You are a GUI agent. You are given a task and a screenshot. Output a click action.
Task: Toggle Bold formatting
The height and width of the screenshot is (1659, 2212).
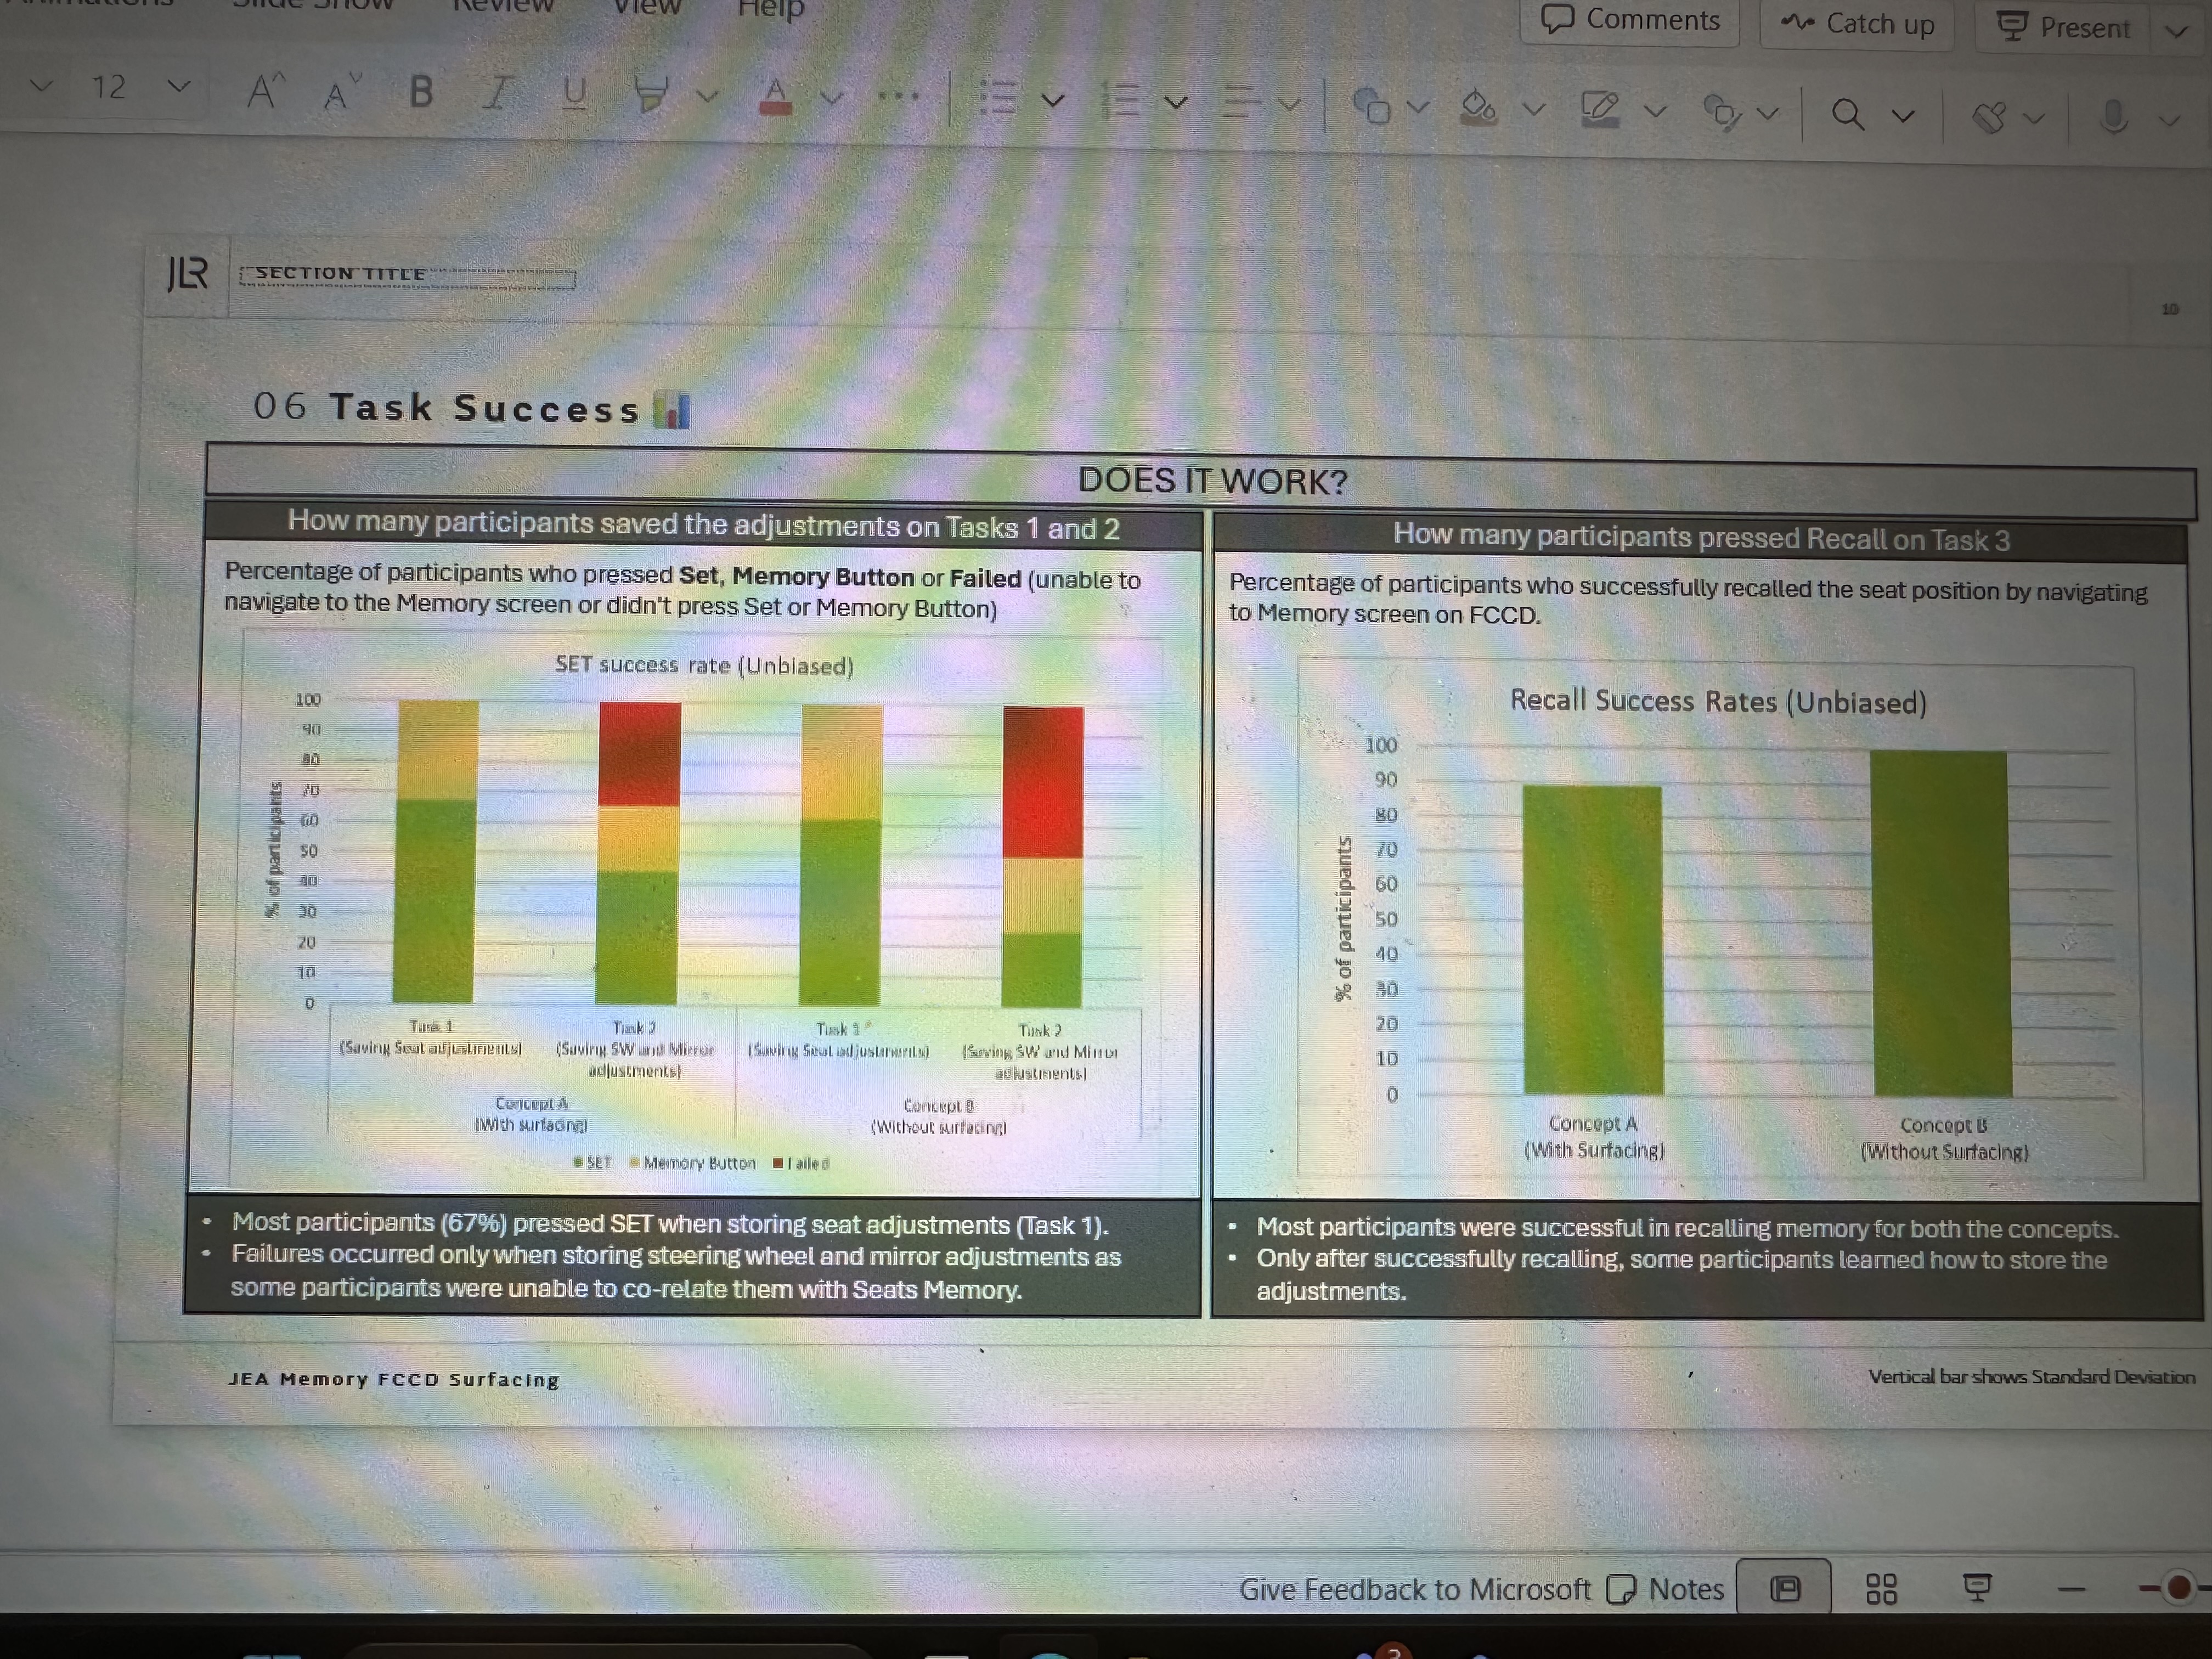pyautogui.click(x=421, y=92)
